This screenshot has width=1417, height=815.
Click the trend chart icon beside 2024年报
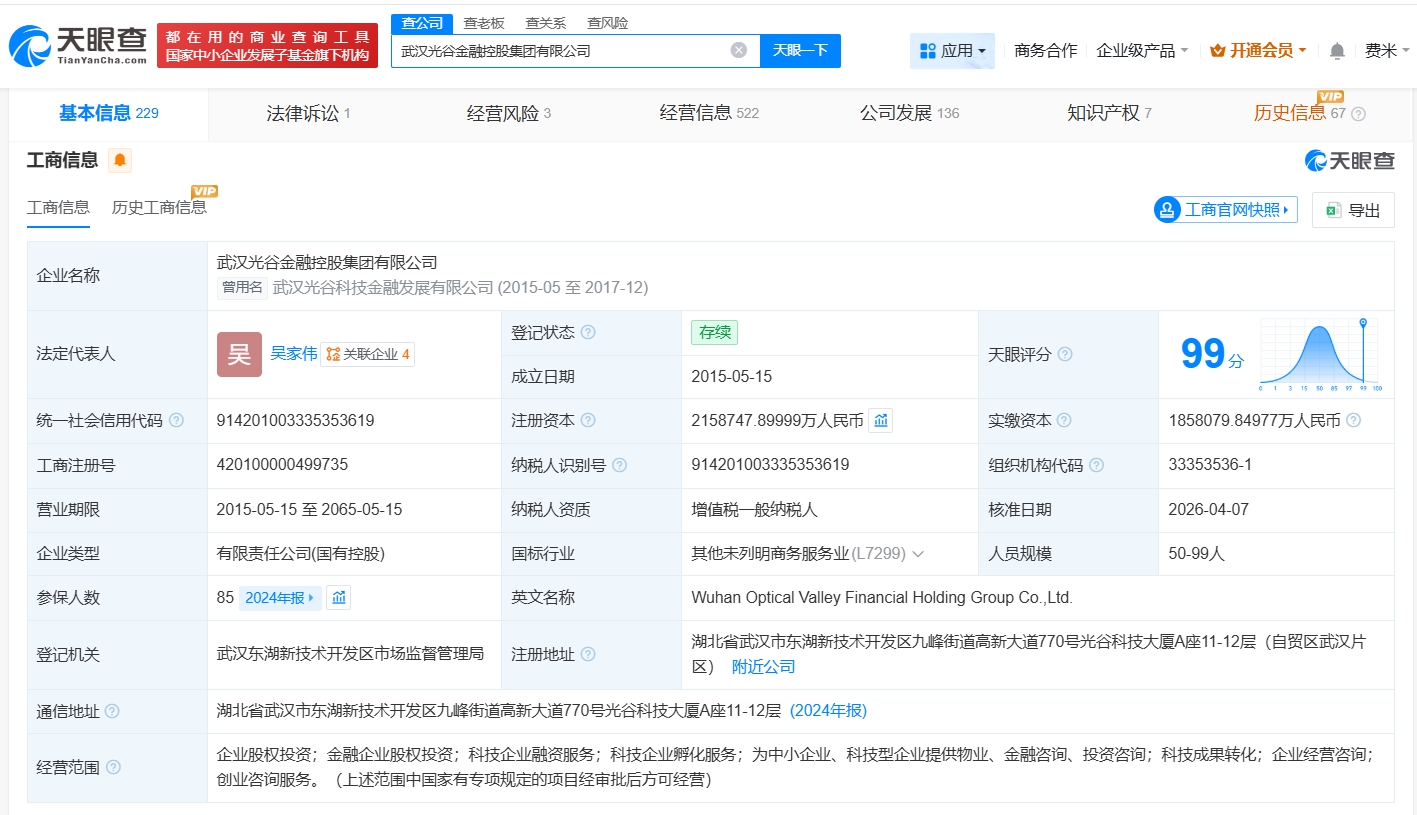point(339,598)
